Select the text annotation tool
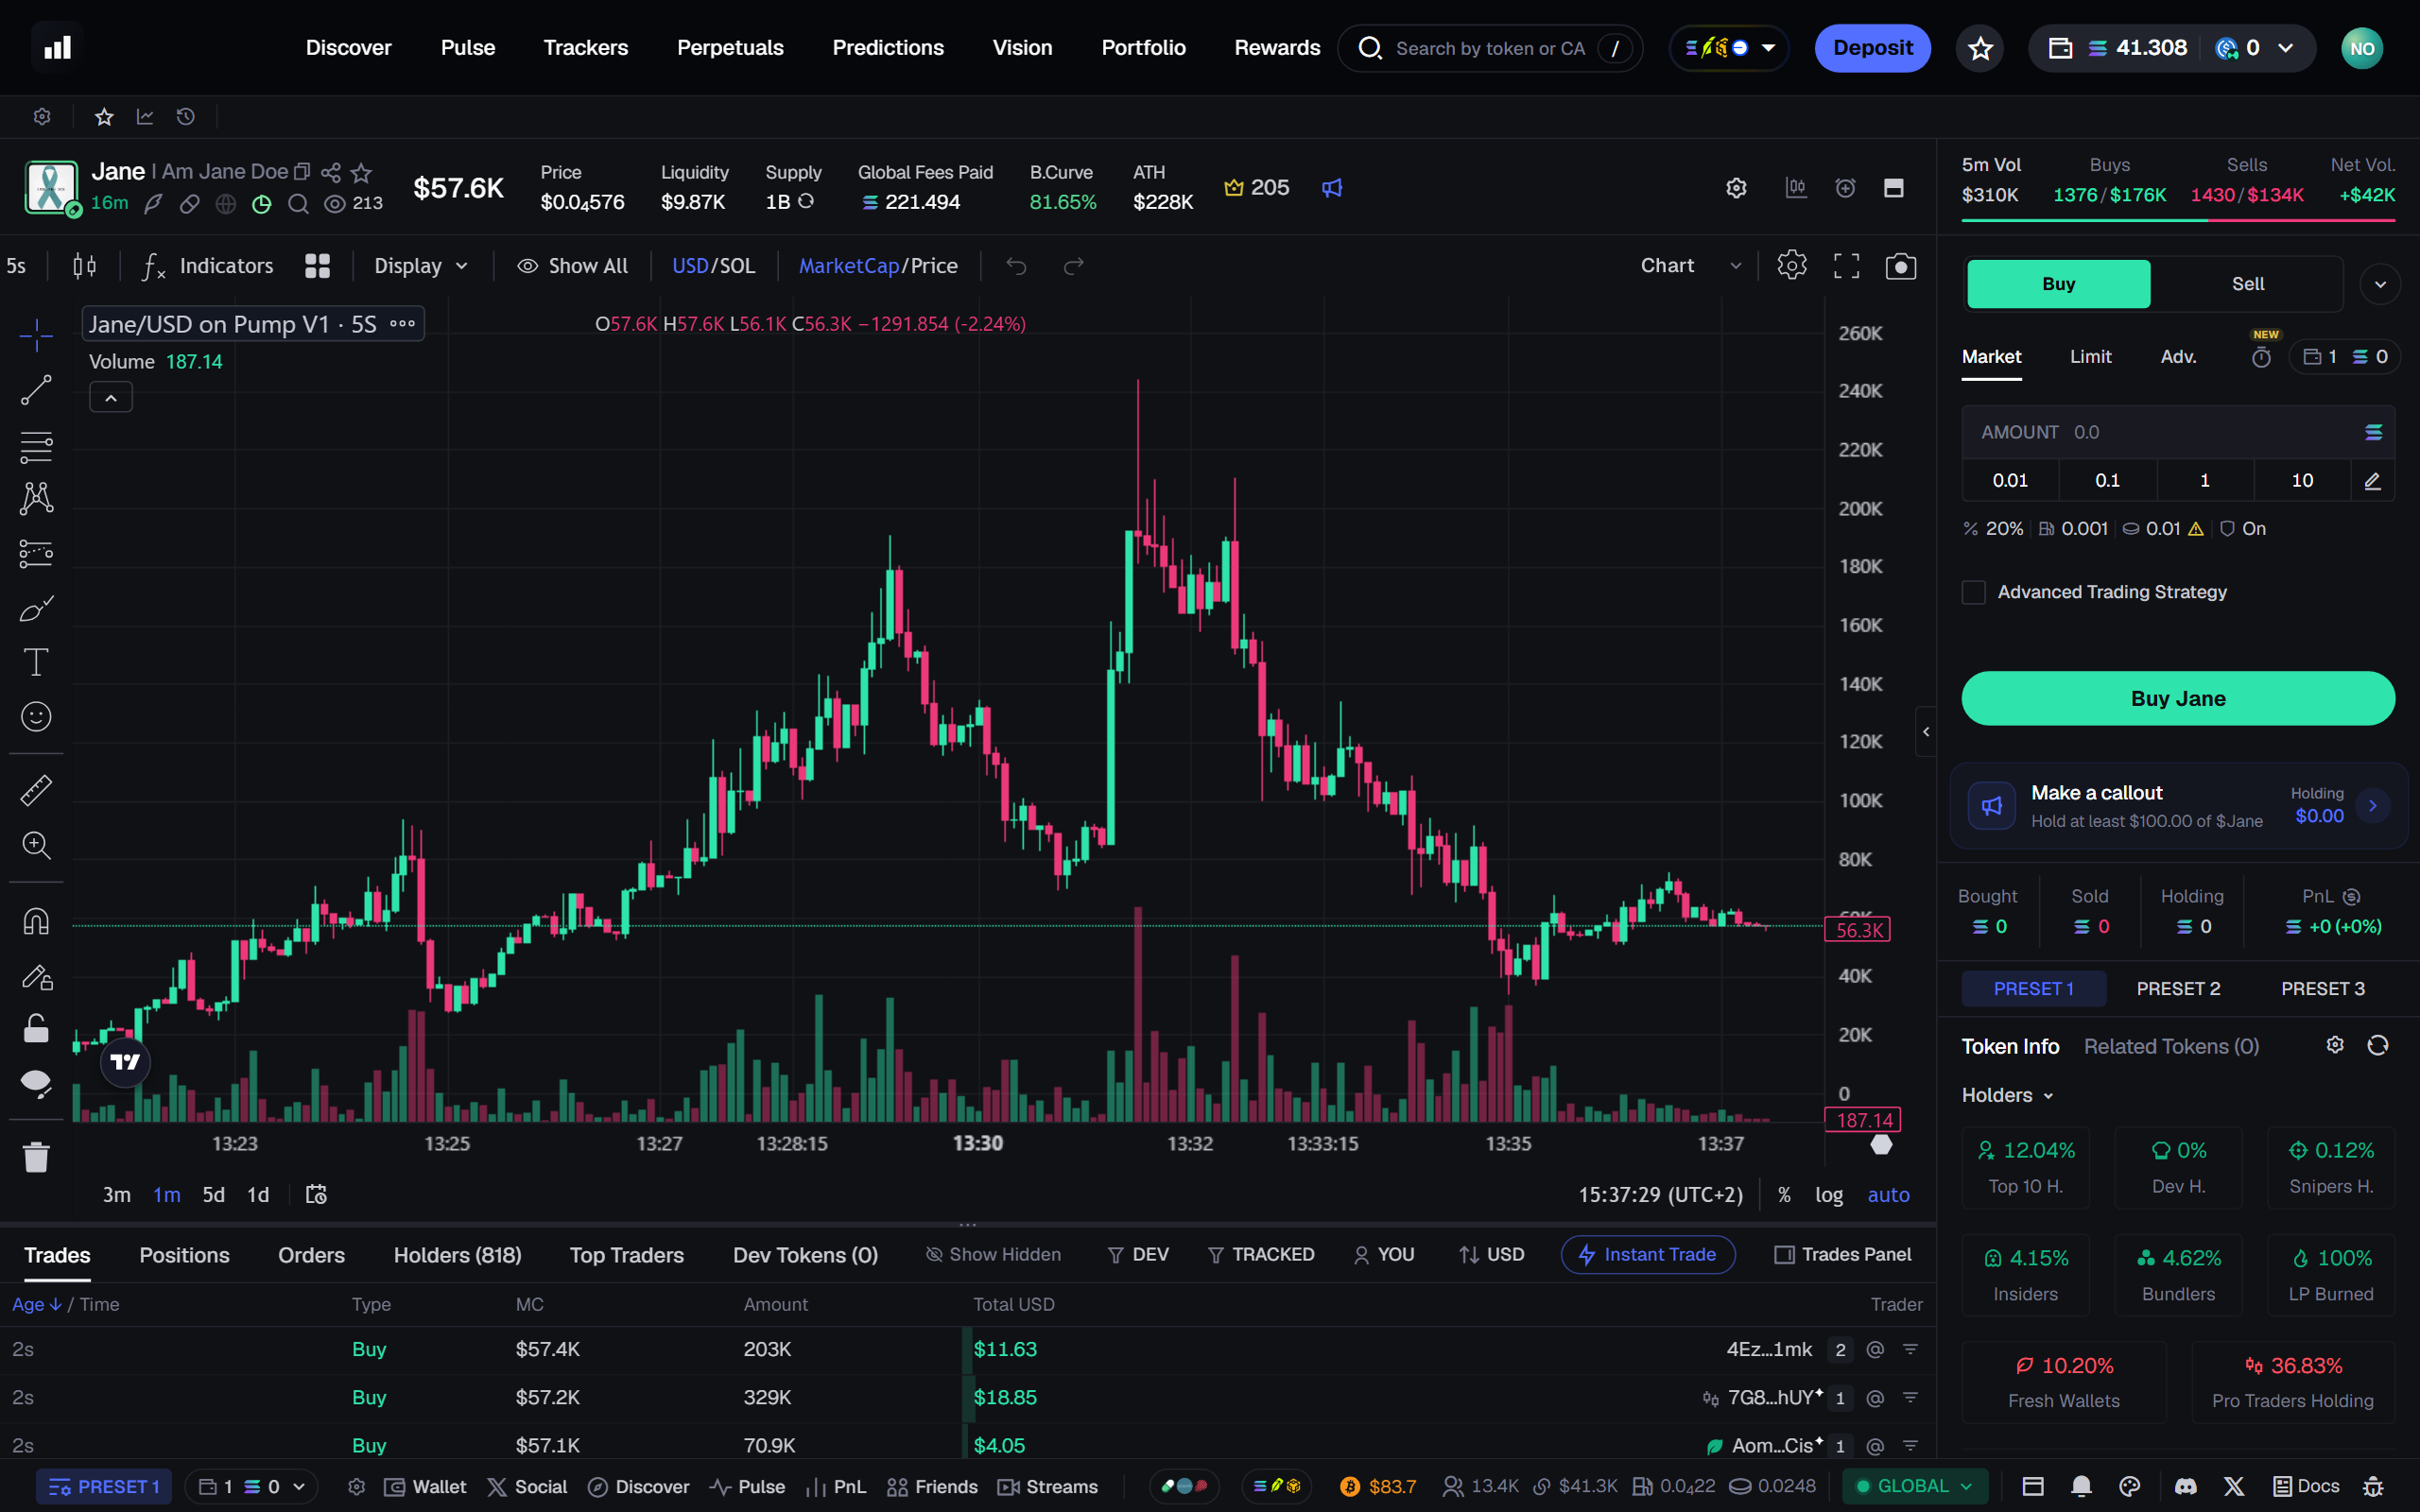This screenshot has height=1512, width=2420. (36, 662)
